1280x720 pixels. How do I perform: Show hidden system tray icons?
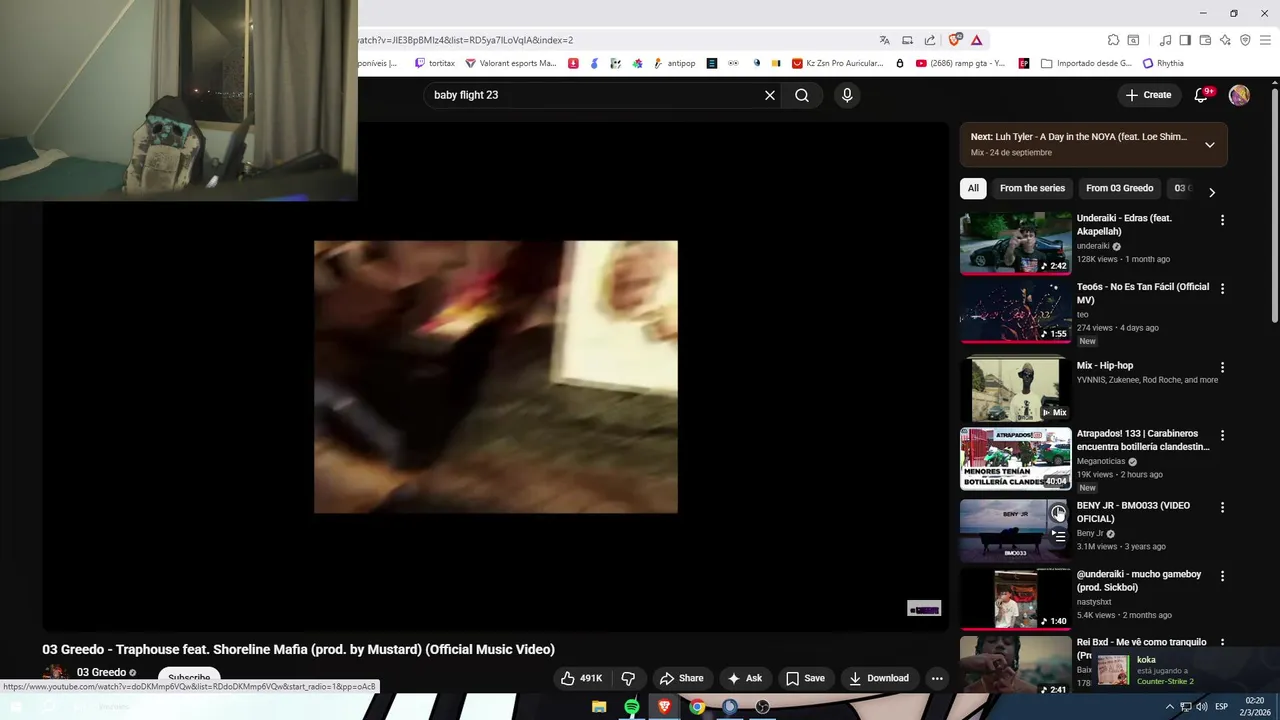point(1170,707)
